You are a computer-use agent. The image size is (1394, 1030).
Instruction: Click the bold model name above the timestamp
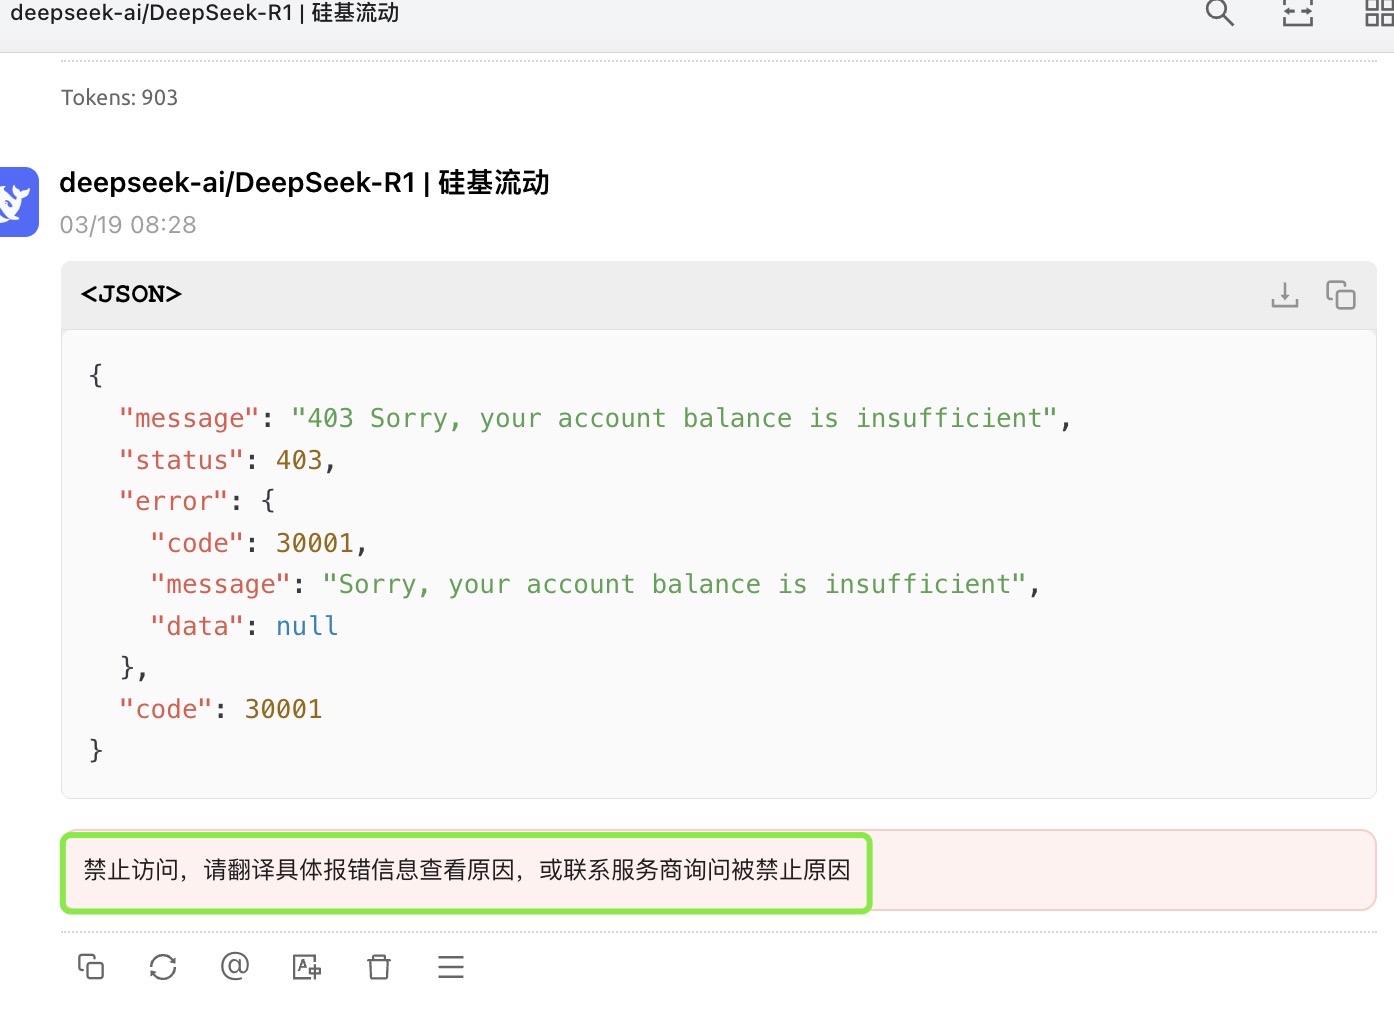[304, 183]
